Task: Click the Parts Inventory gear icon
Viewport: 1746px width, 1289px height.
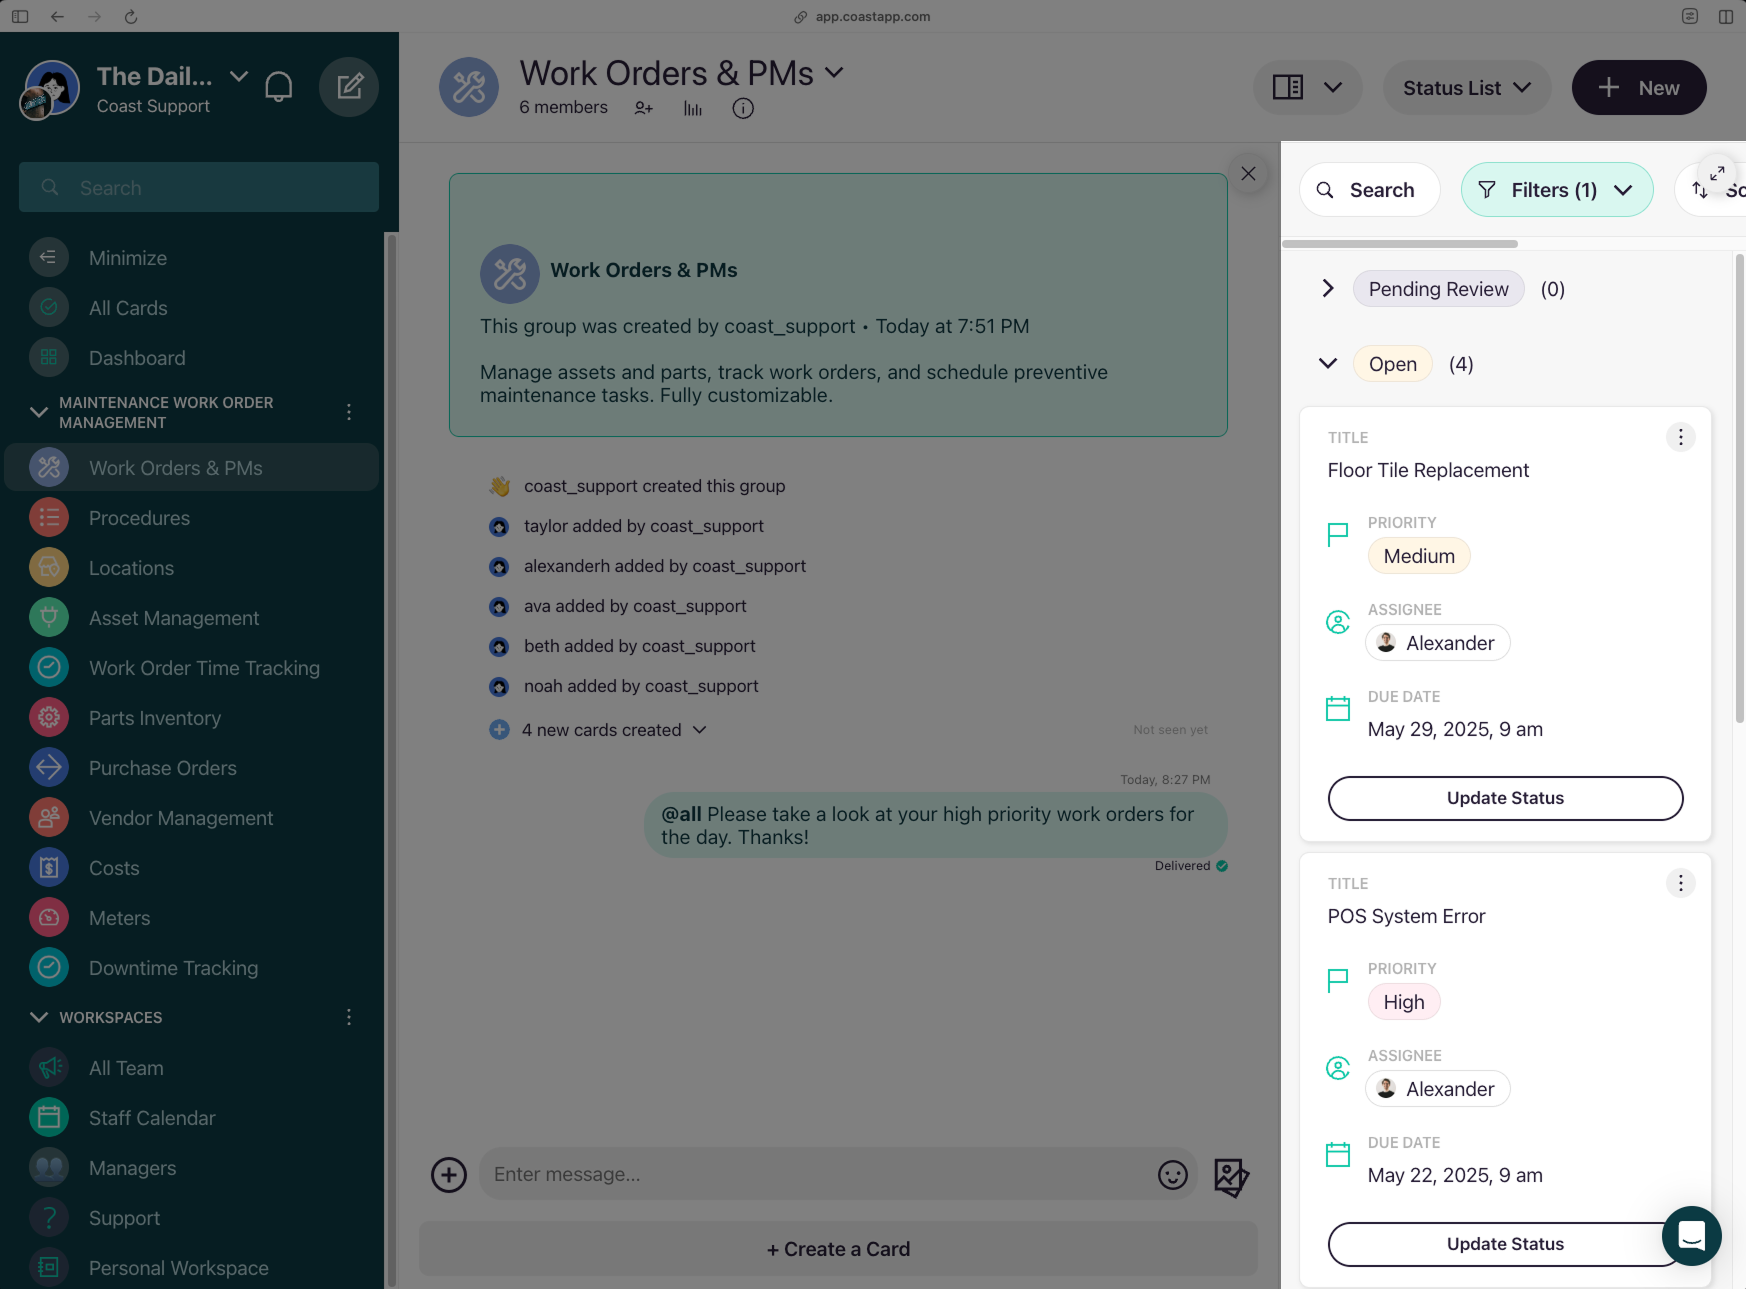Action: (49, 717)
